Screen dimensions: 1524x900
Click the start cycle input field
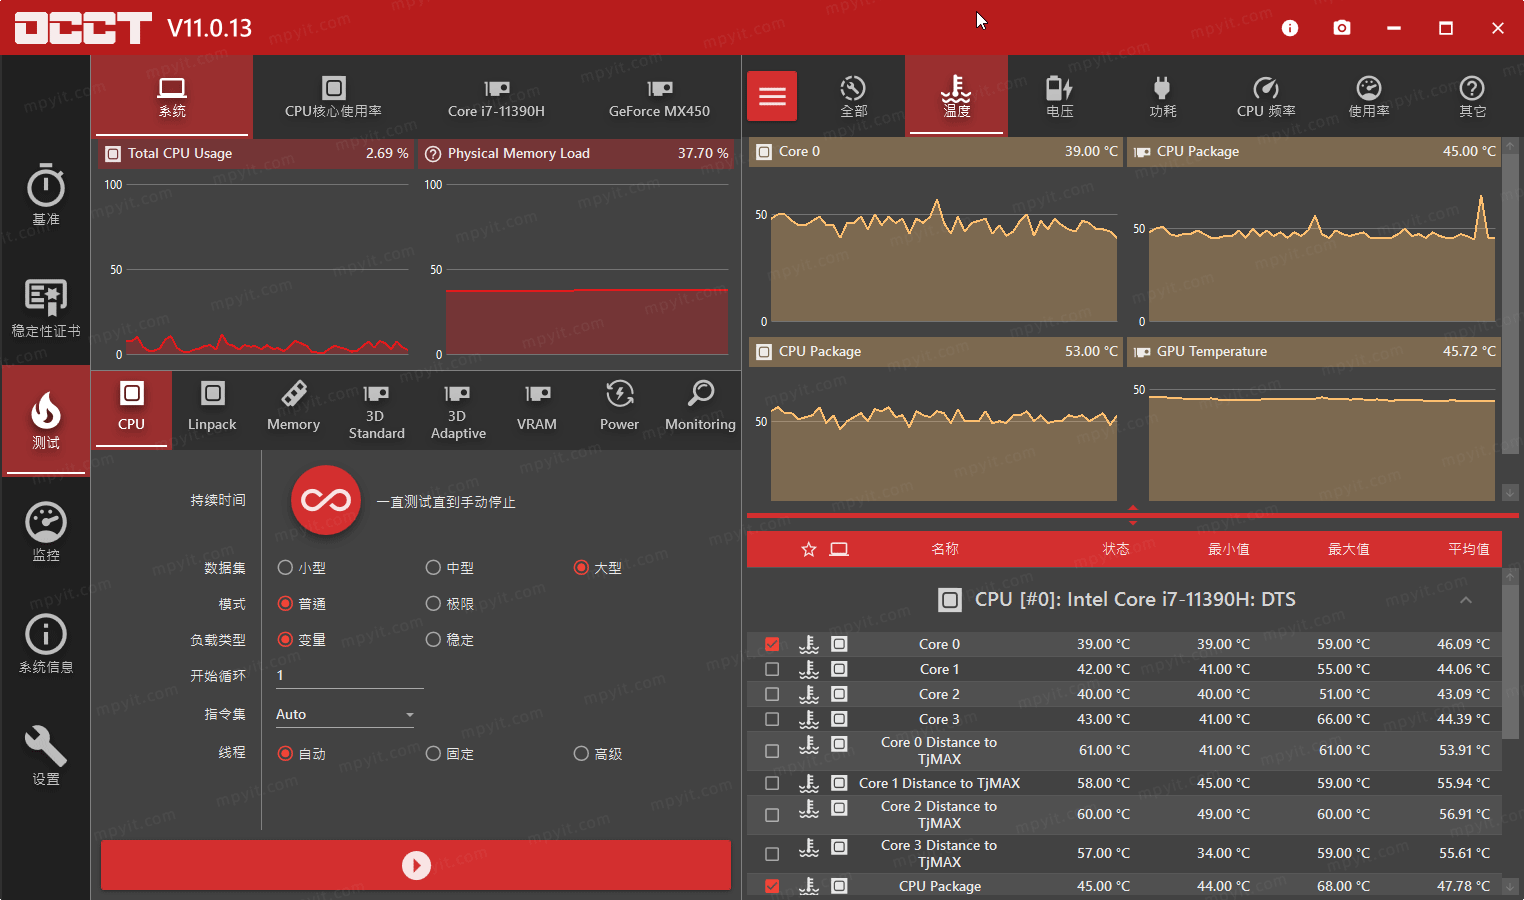coord(349,676)
